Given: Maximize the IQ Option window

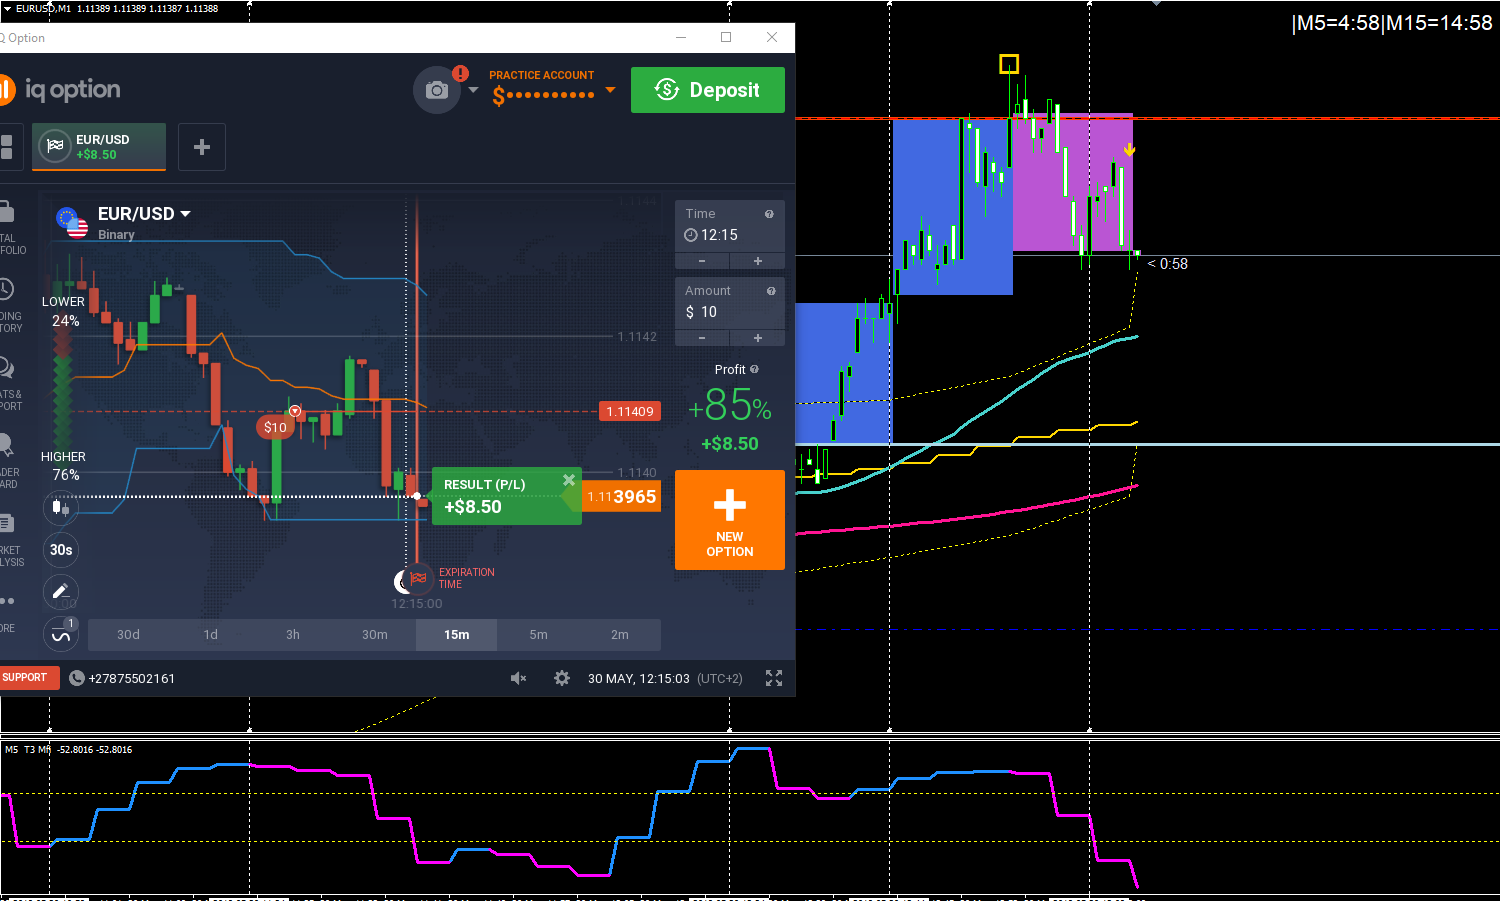Looking at the screenshot, I should 726,37.
